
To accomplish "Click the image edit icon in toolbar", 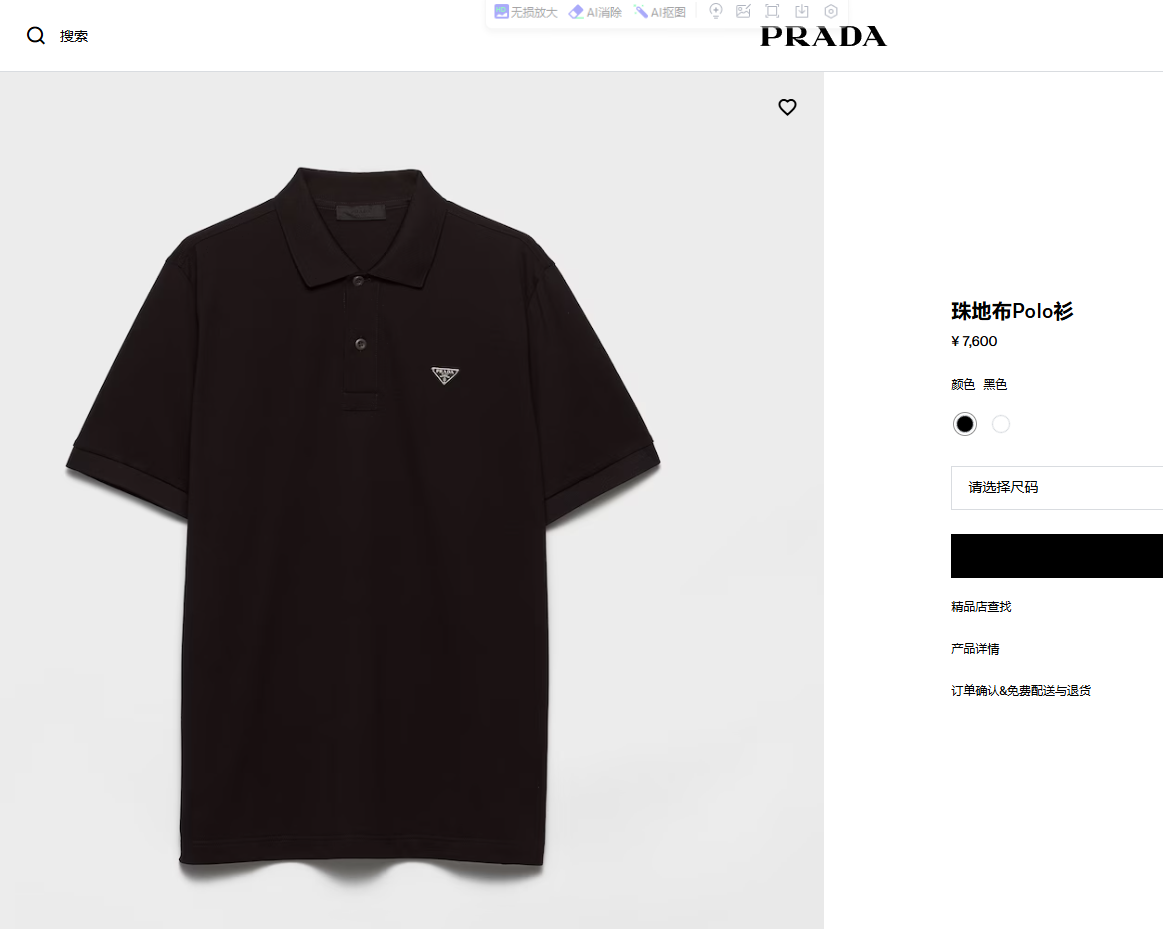I will (743, 11).
